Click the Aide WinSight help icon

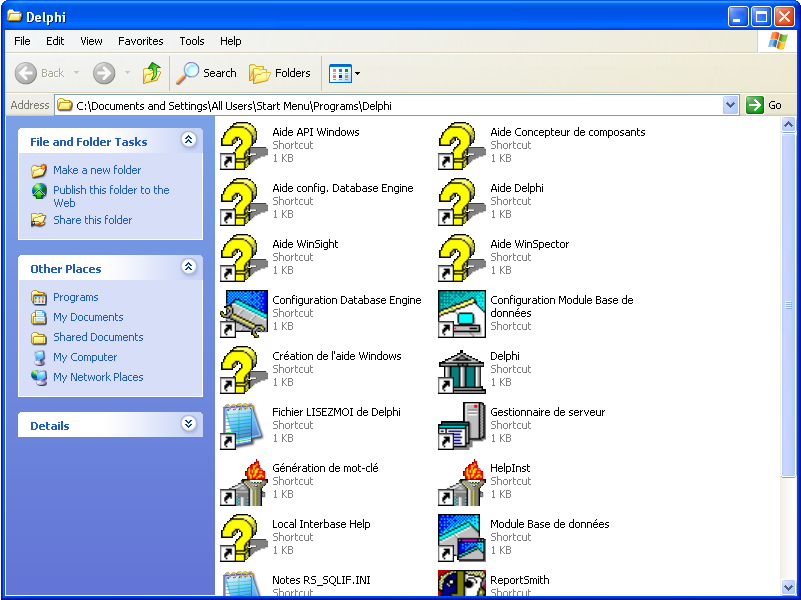[x=243, y=258]
